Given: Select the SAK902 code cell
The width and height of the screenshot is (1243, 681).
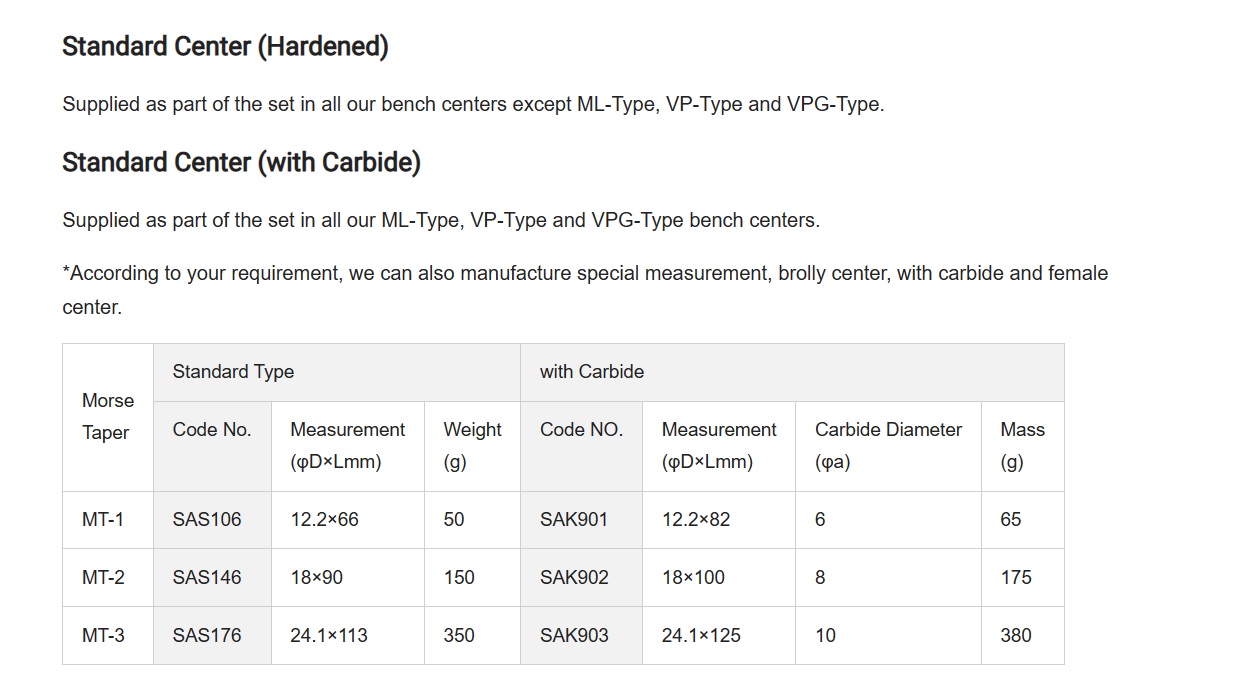Looking at the screenshot, I should [581, 578].
